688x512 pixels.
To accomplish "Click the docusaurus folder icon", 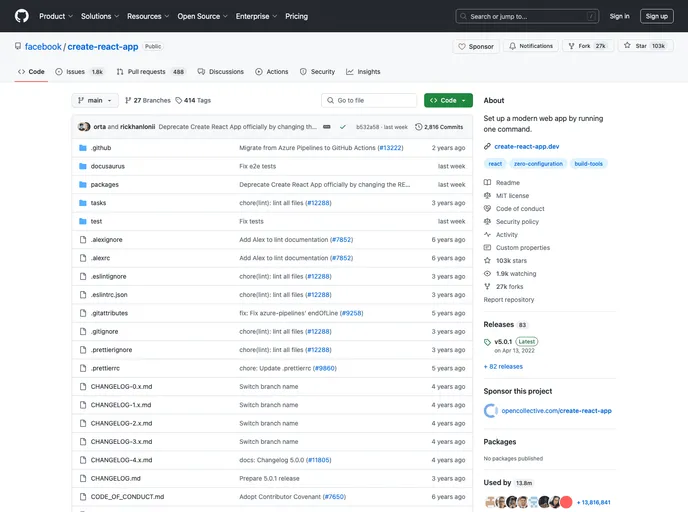I will 82,166.
